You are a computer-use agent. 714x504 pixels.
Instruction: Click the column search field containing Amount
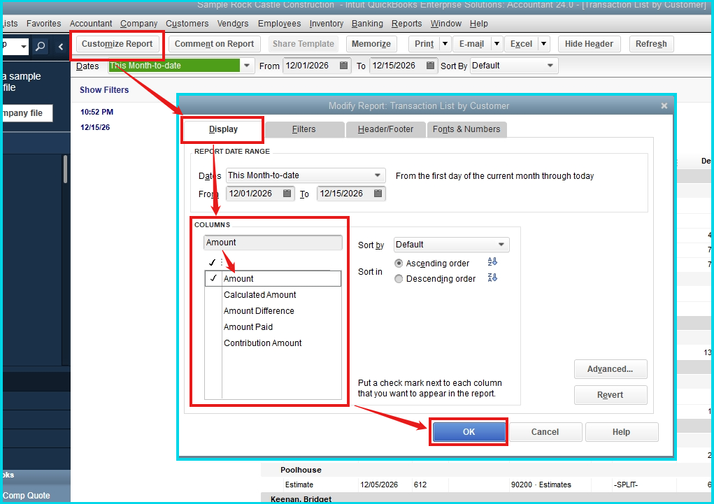pyautogui.click(x=273, y=243)
